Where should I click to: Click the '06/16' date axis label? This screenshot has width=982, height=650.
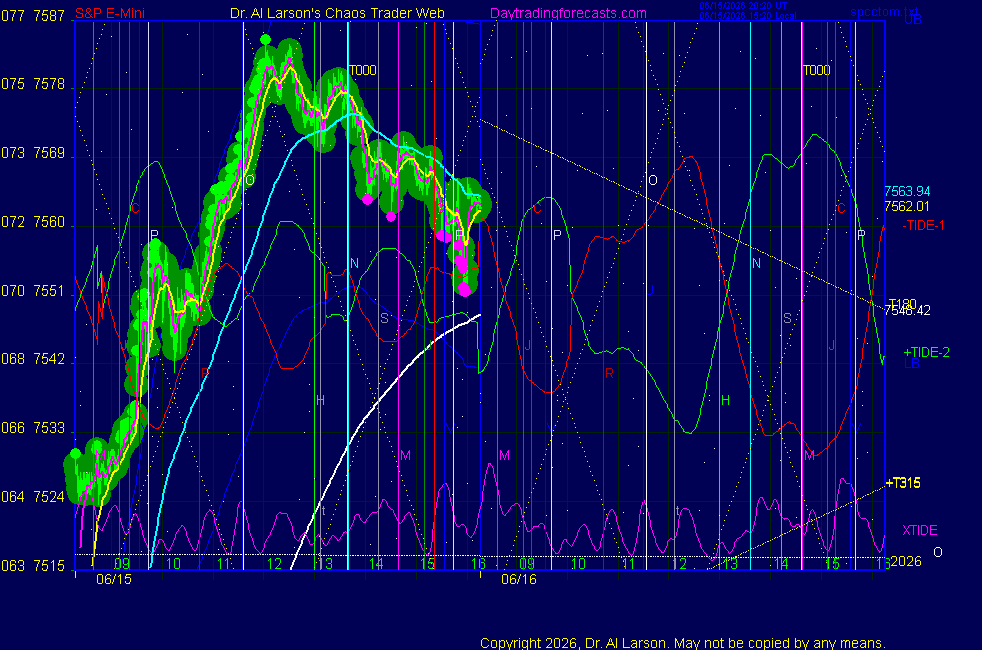(x=519, y=579)
